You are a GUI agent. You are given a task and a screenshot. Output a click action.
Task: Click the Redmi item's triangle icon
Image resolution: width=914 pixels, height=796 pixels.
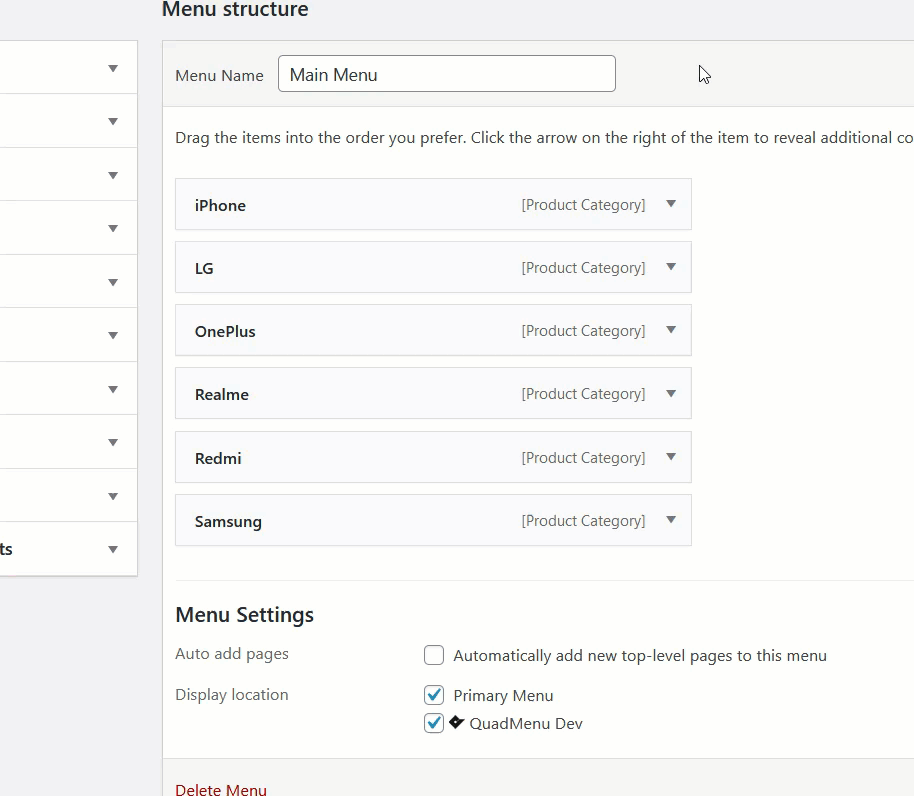click(671, 457)
